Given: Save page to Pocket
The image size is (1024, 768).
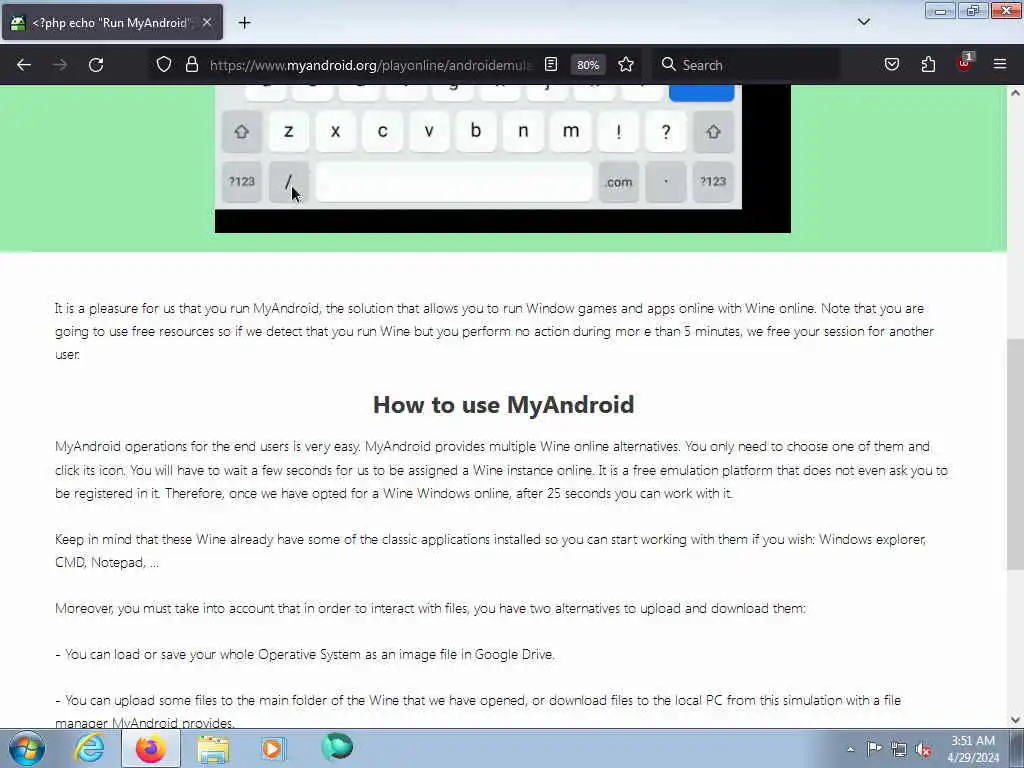Looking at the screenshot, I should coord(891,65).
